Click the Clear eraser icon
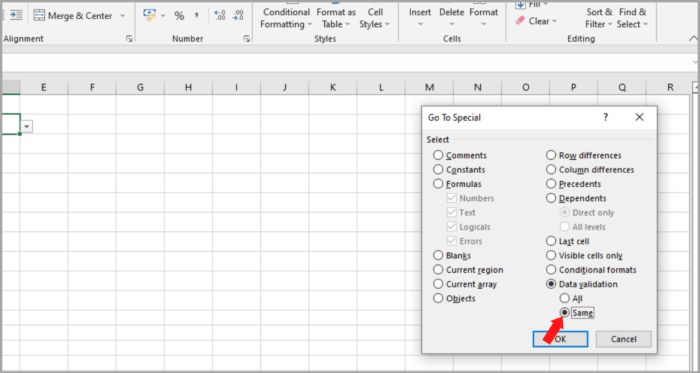Screen dimensions: 700x373 pos(520,21)
